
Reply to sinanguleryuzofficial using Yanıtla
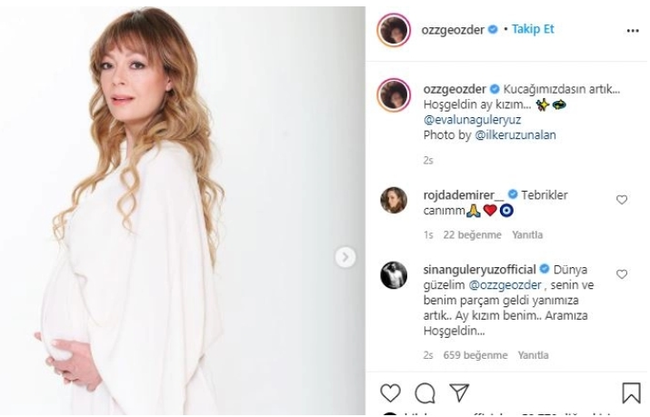pos(533,355)
